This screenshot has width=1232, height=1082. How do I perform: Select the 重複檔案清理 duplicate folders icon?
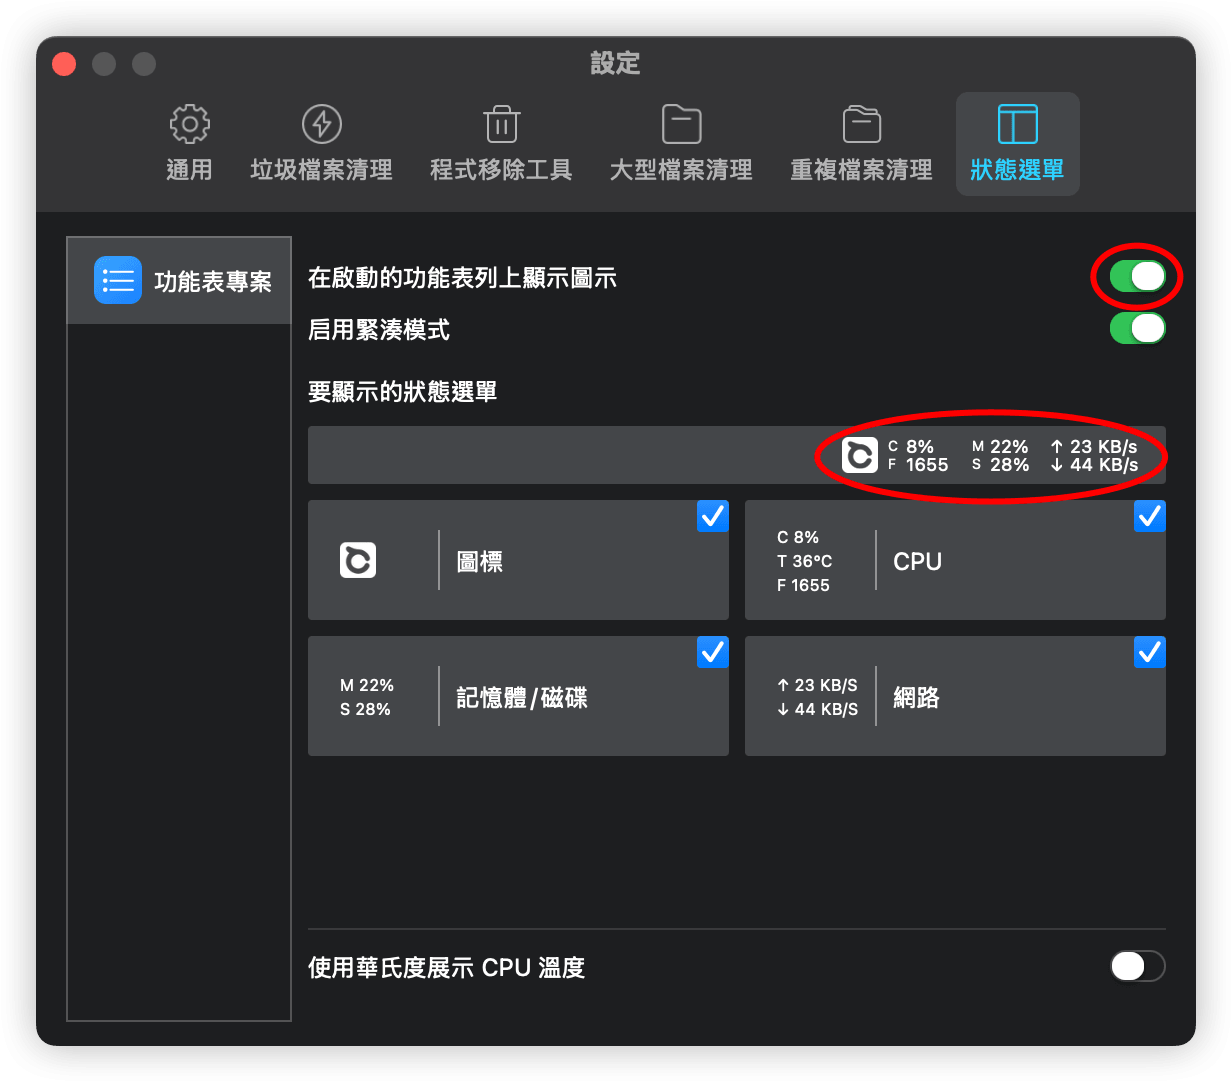pyautogui.click(x=861, y=124)
